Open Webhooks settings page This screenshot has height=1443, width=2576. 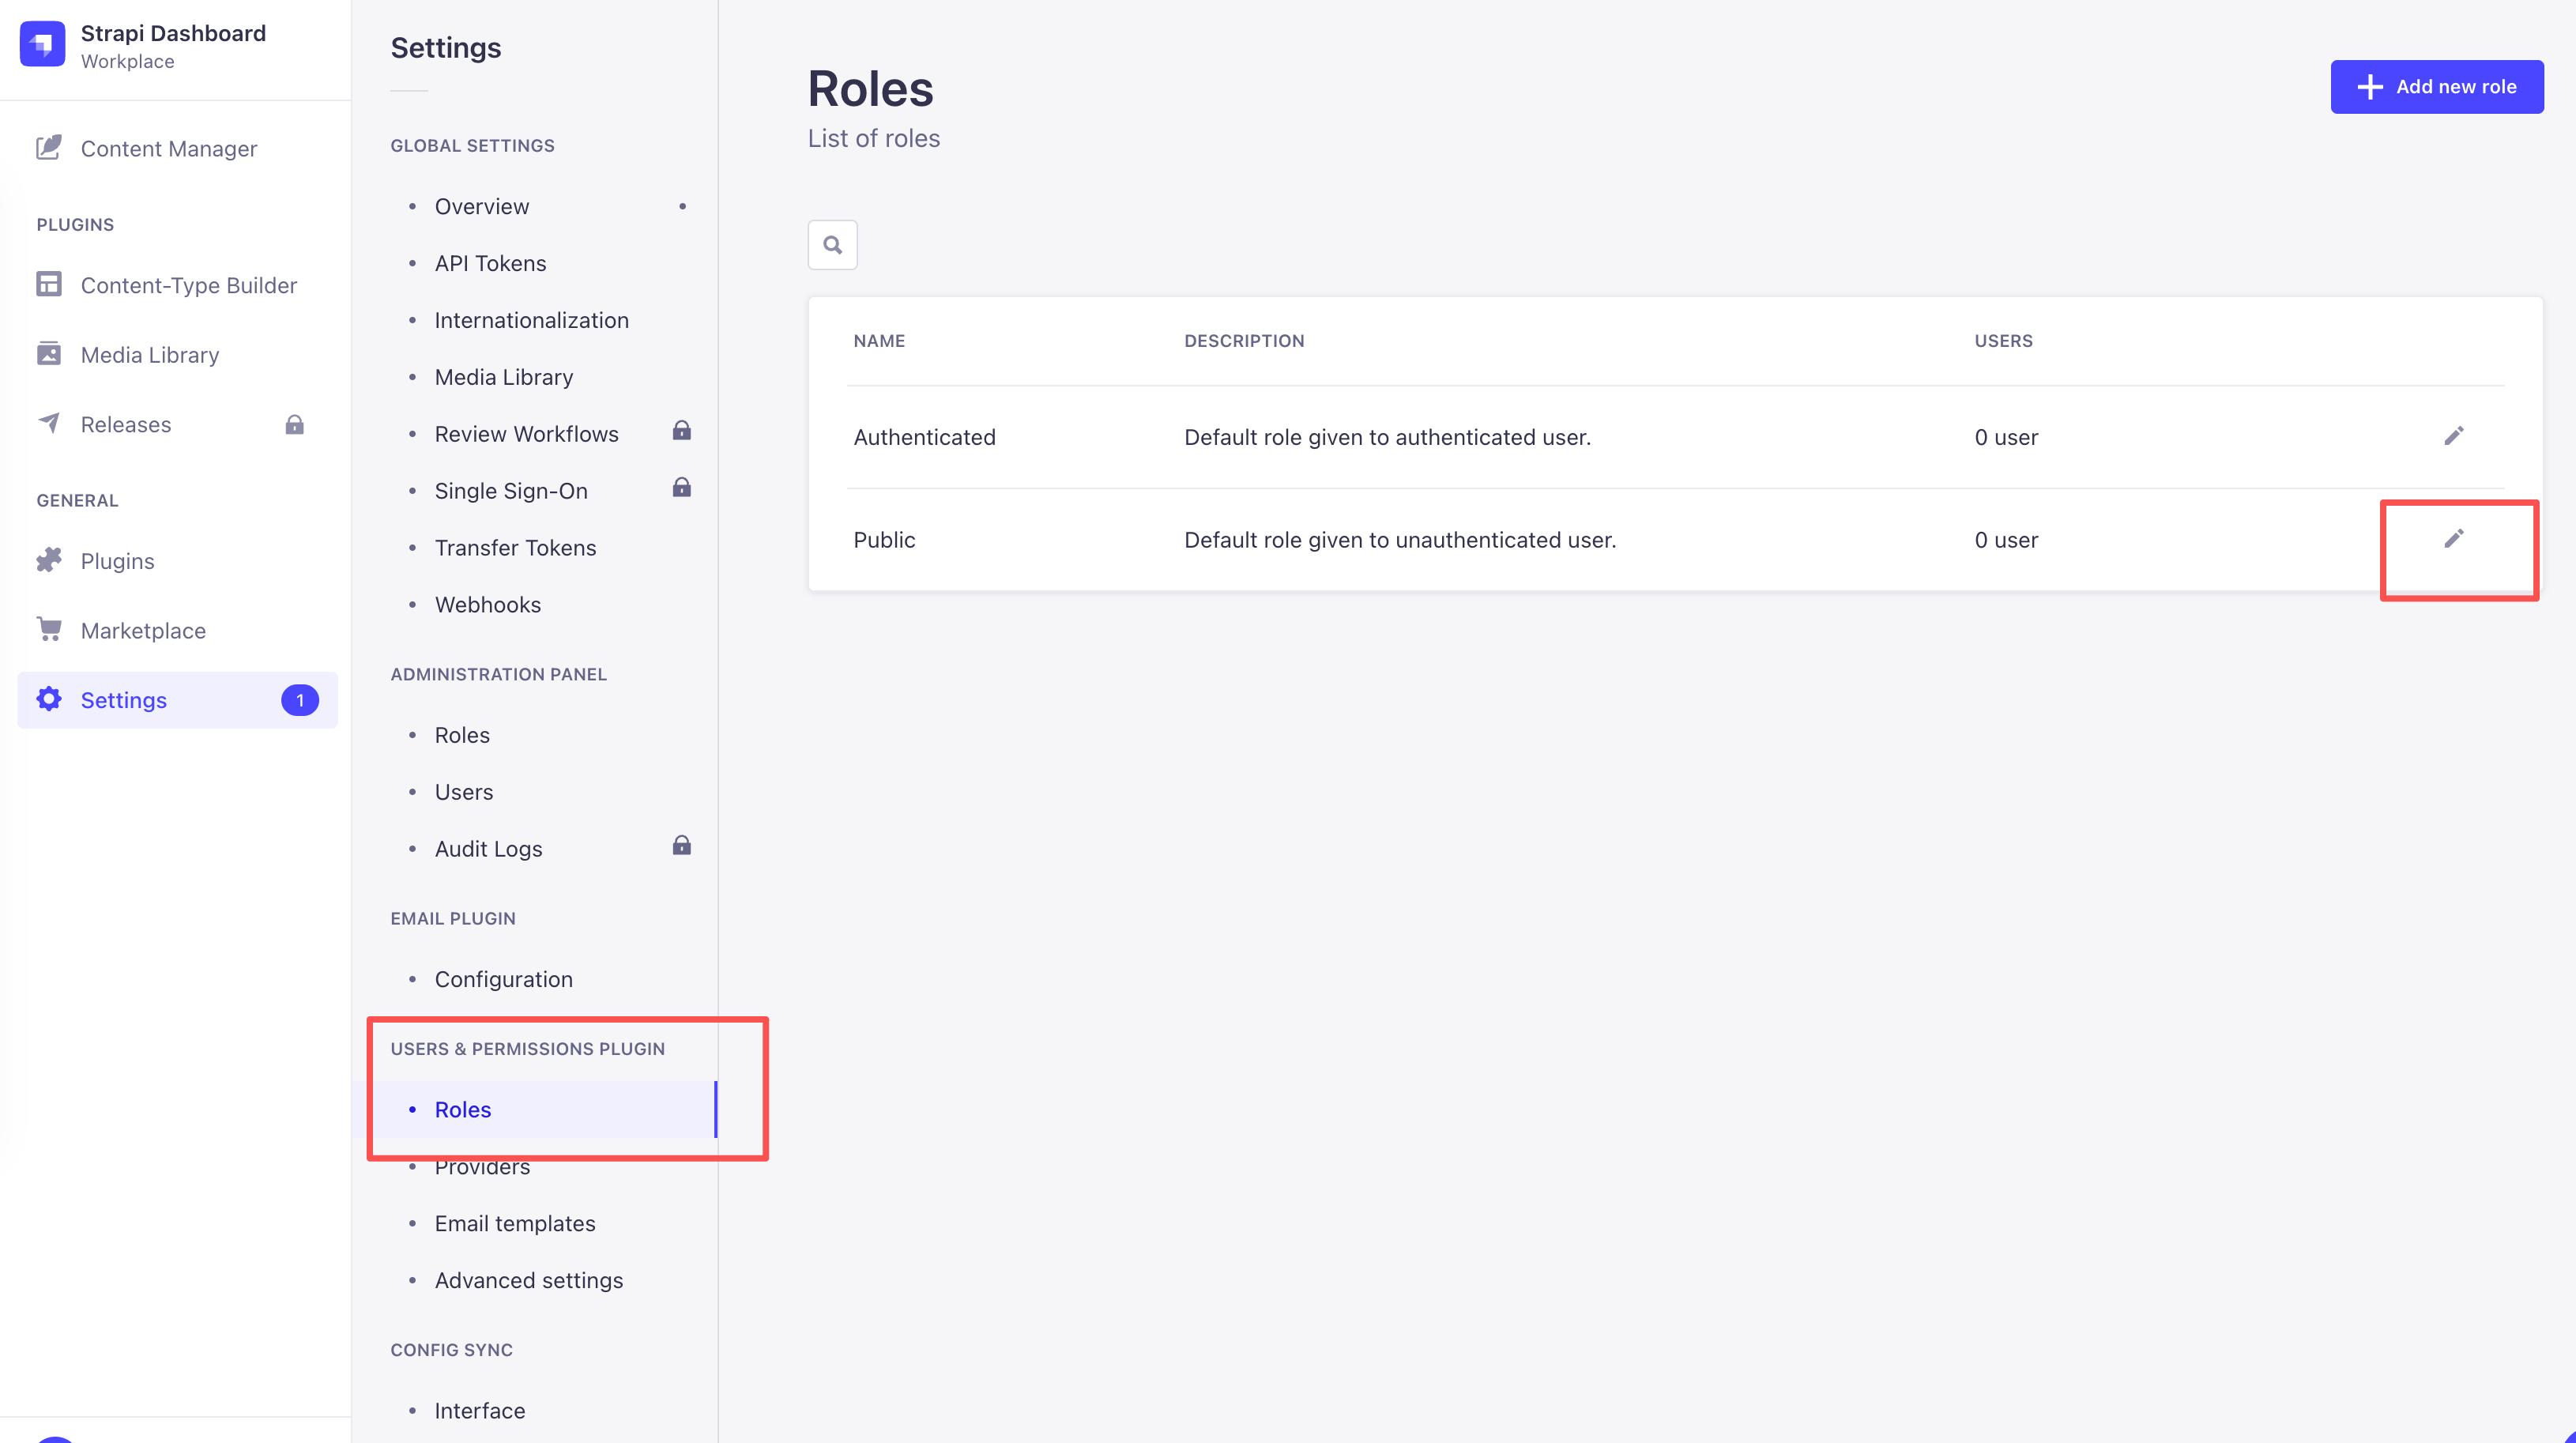pyautogui.click(x=487, y=604)
